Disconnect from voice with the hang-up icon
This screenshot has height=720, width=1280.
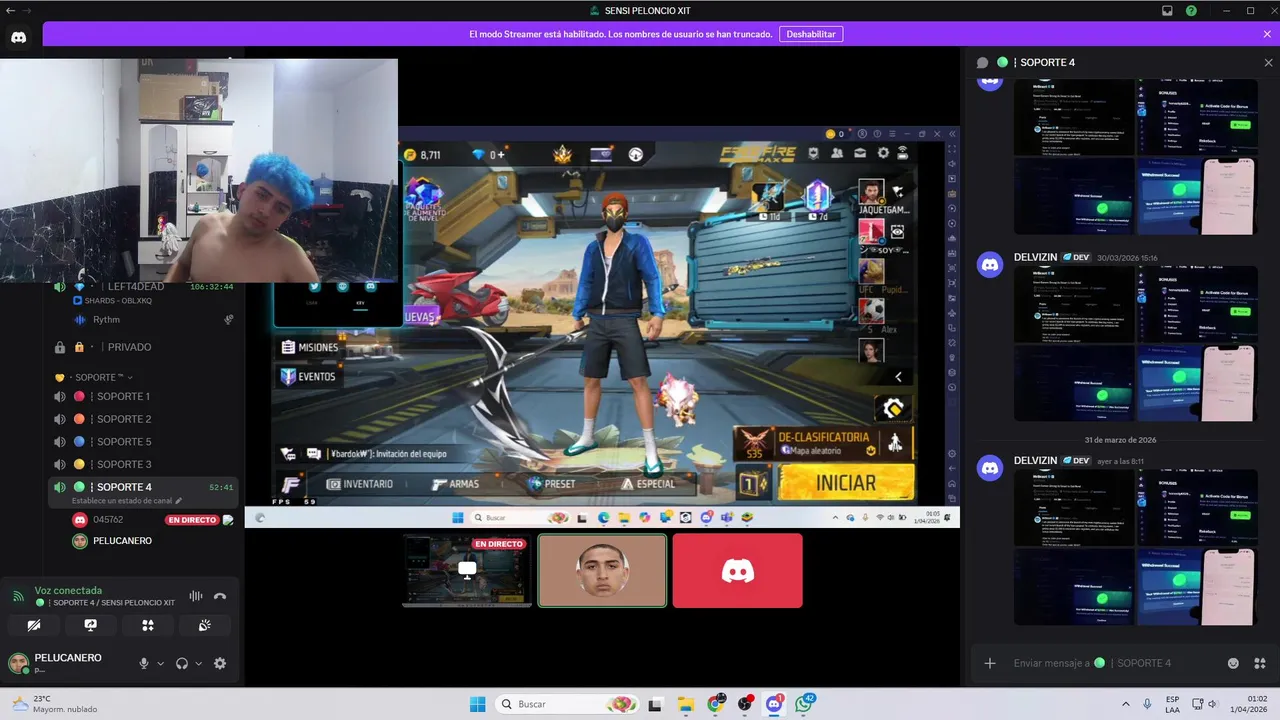(x=220, y=596)
